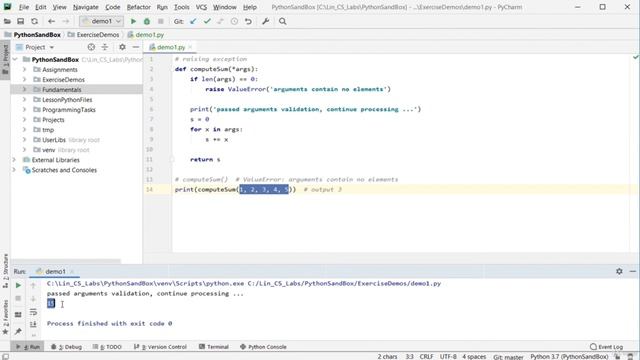
Task: Open the Terminal tool window
Action: pyautogui.click(x=214, y=347)
